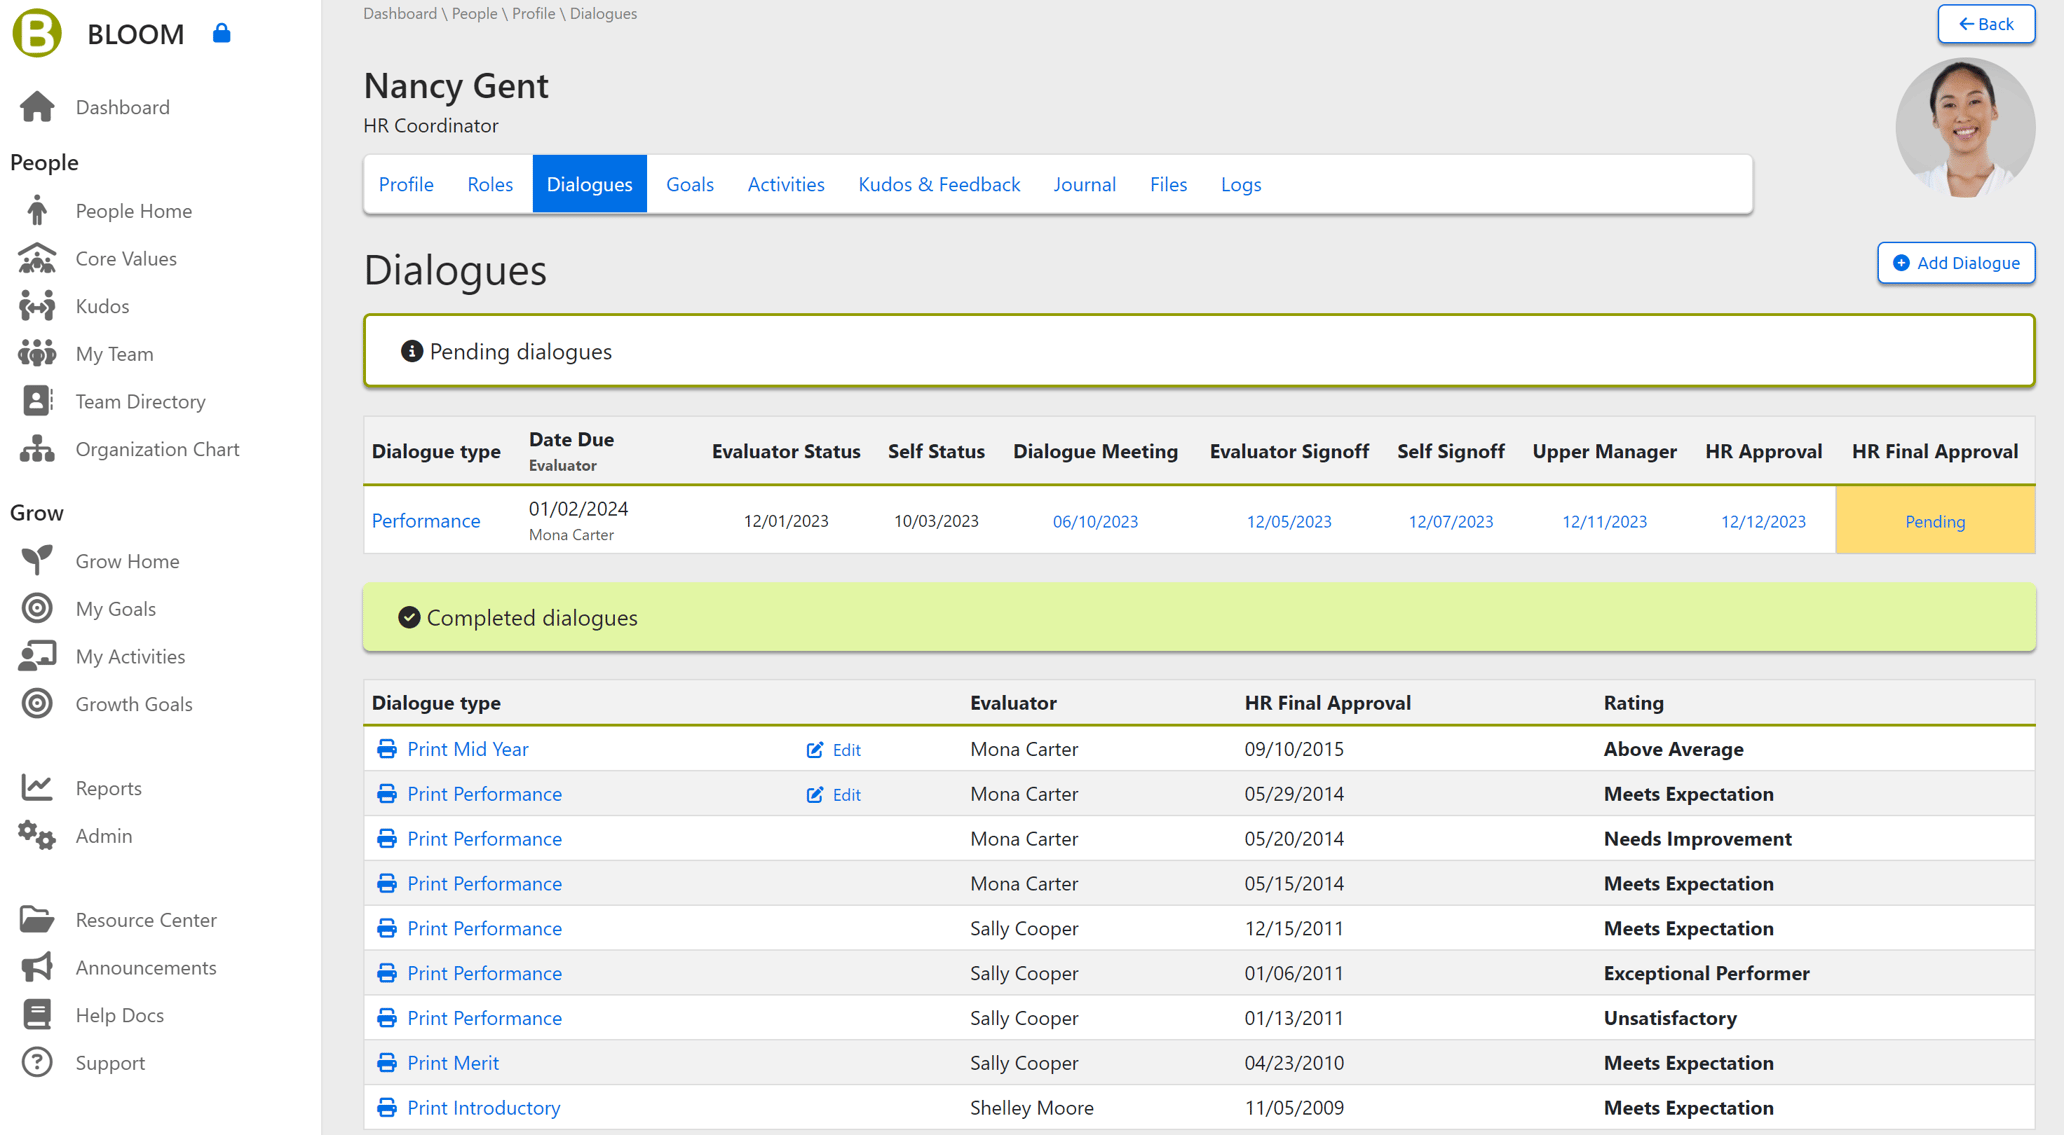Open Organization Chart icon in sidebar
This screenshot has height=1135, width=2064.
click(x=37, y=449)
